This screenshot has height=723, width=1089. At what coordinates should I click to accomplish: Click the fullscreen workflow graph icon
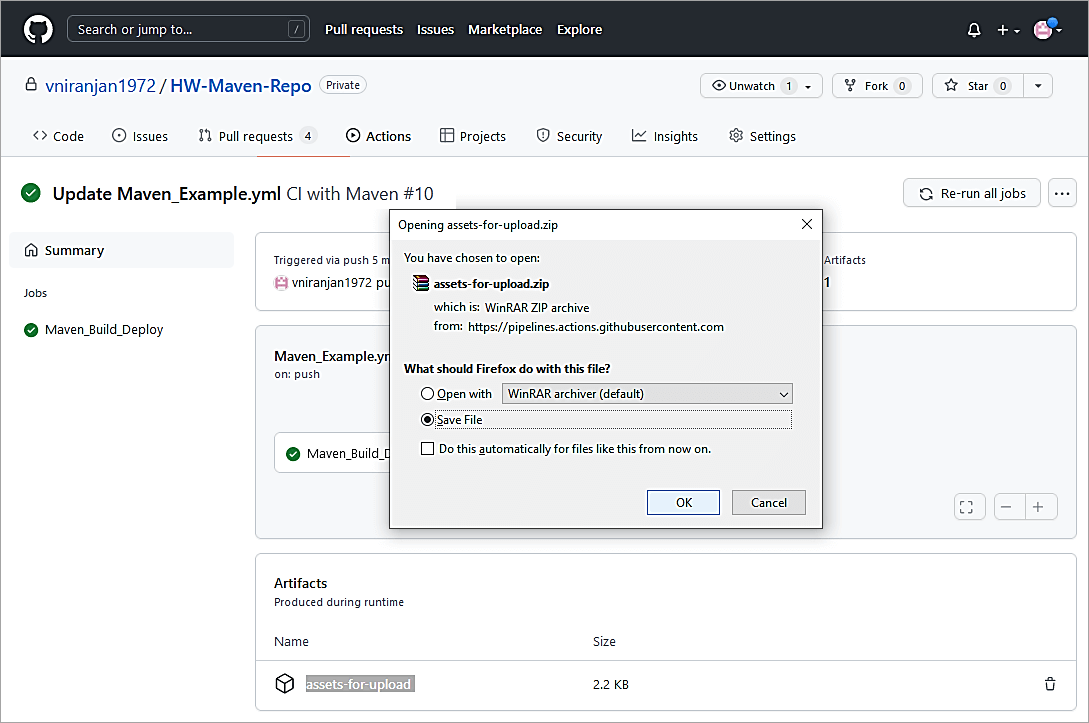[966, 507]
